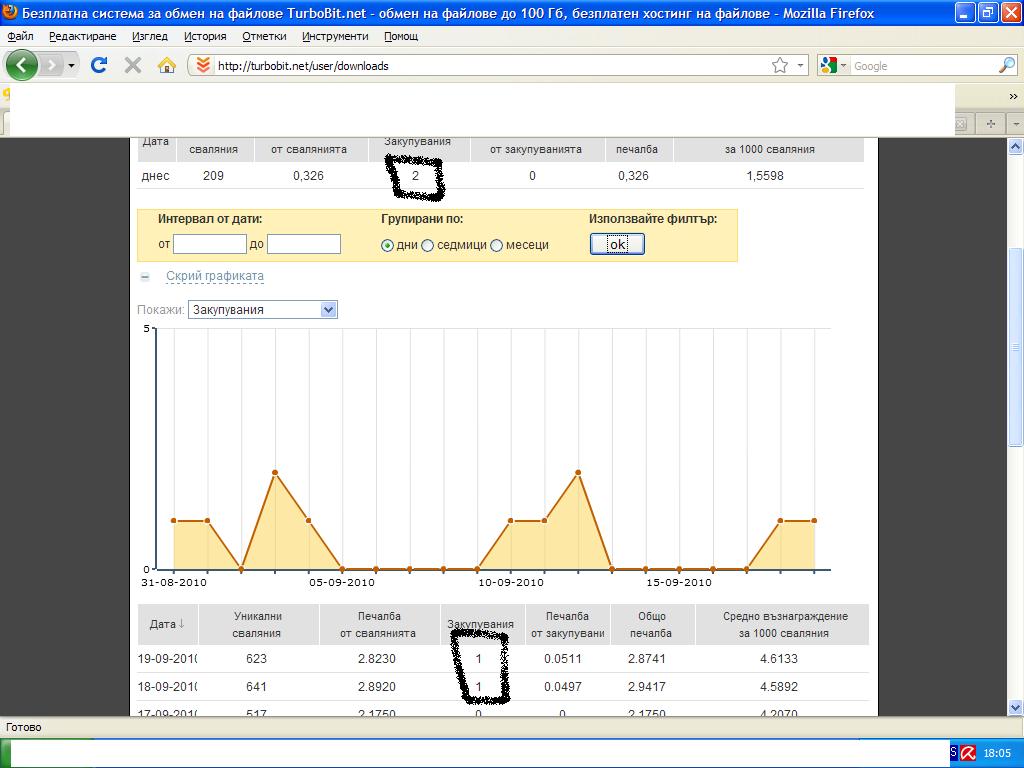Click the blue 'S' system tray icon
1024x768 pixels.
click(x=953, y=753)
